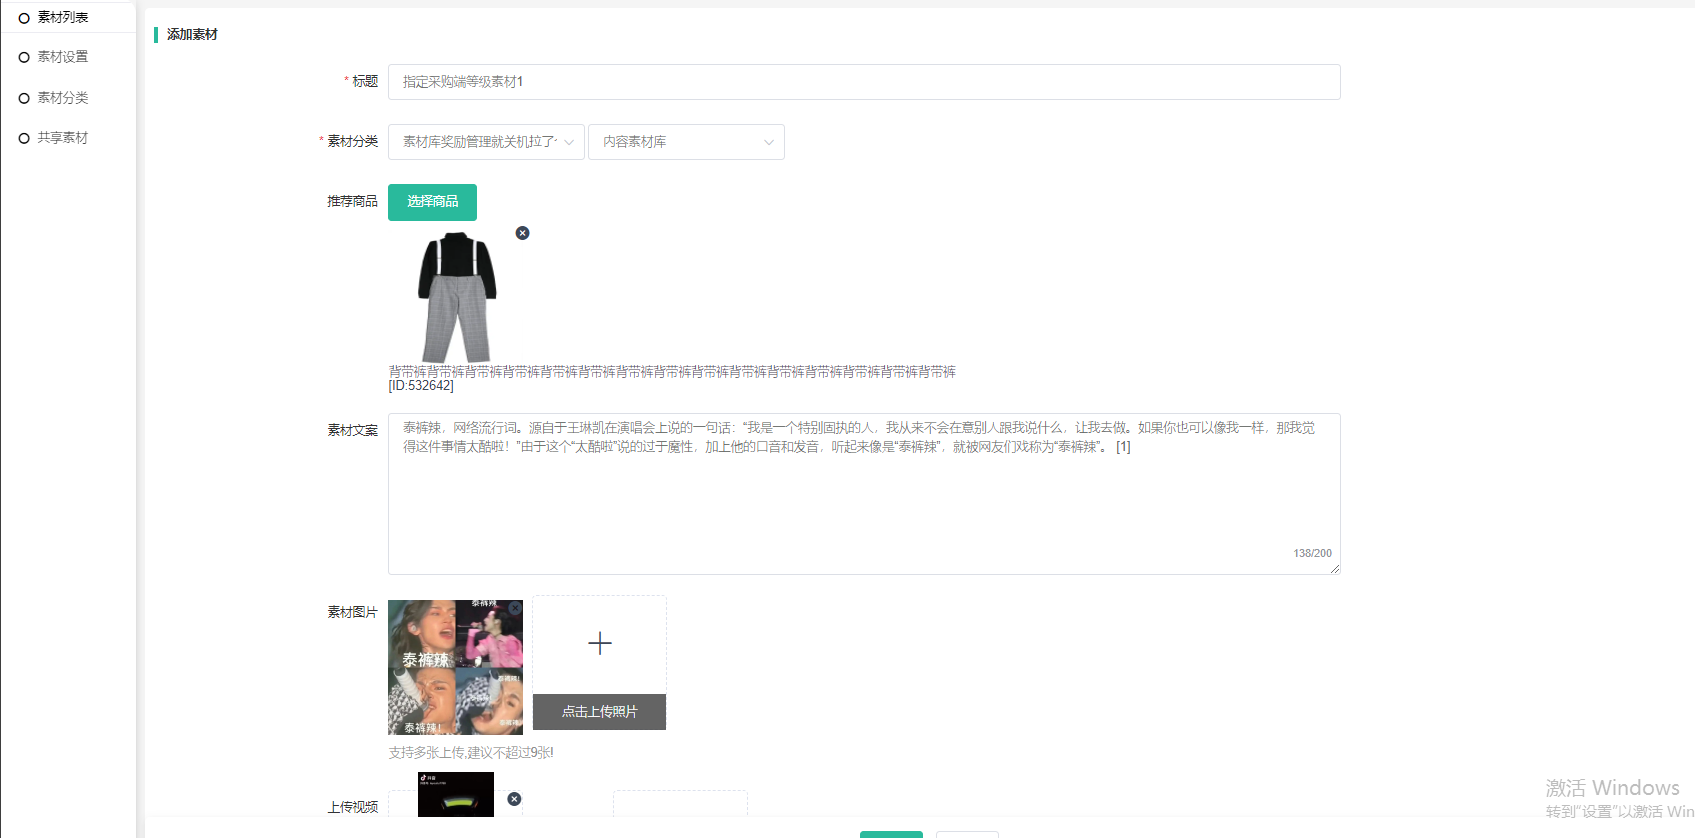
Task: Click the 点击上传照片 upload button
Action: (x=599, y=711)
